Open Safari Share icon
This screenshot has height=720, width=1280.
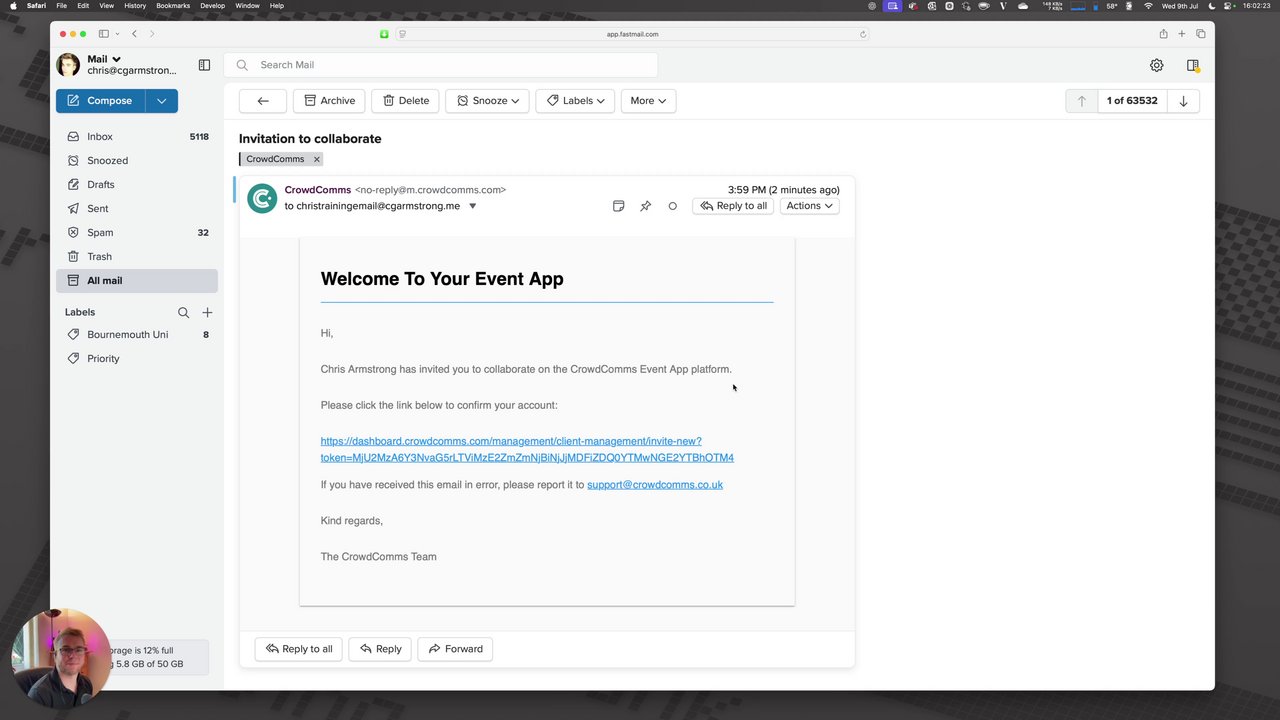pyautogui.click(x=1163, y=34)
